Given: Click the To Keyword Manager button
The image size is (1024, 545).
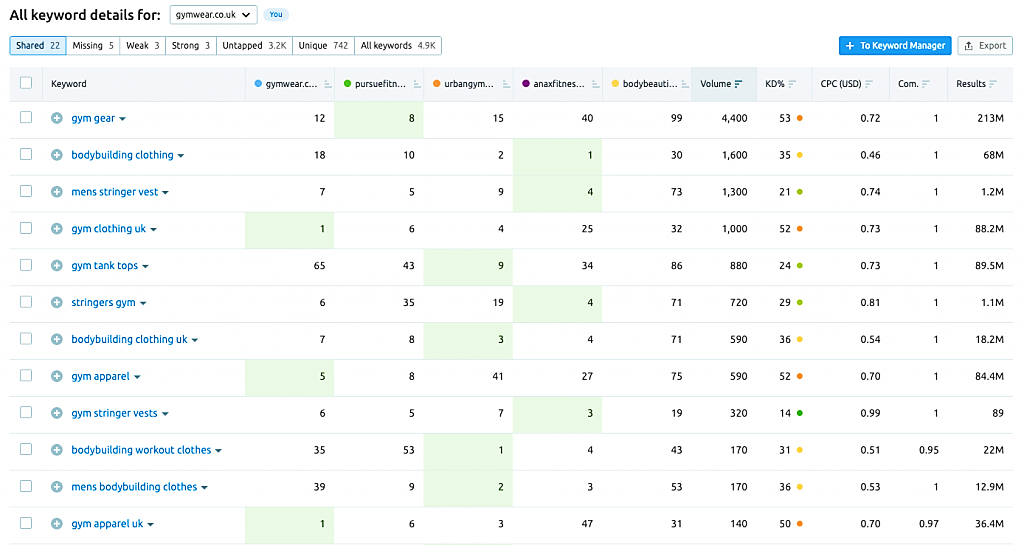Looking at the screenshot, I should click(895, 46).
